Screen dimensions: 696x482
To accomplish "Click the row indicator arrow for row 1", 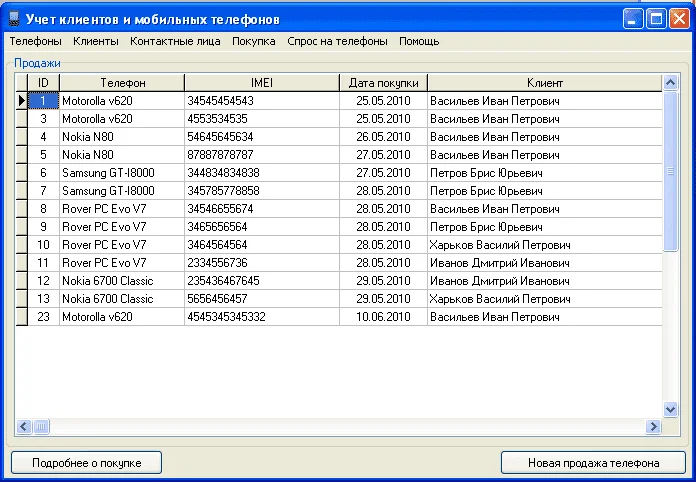I will 21,101.
